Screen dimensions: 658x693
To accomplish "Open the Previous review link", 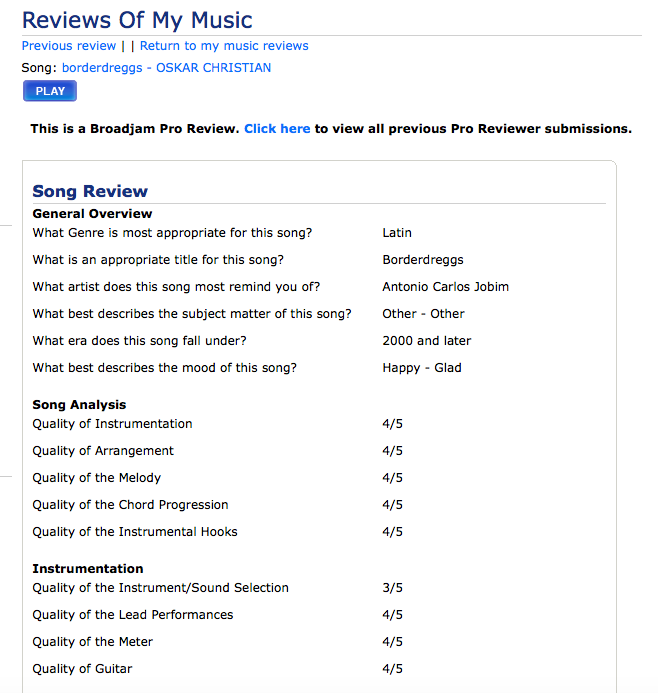I will [x=69, y=46].
